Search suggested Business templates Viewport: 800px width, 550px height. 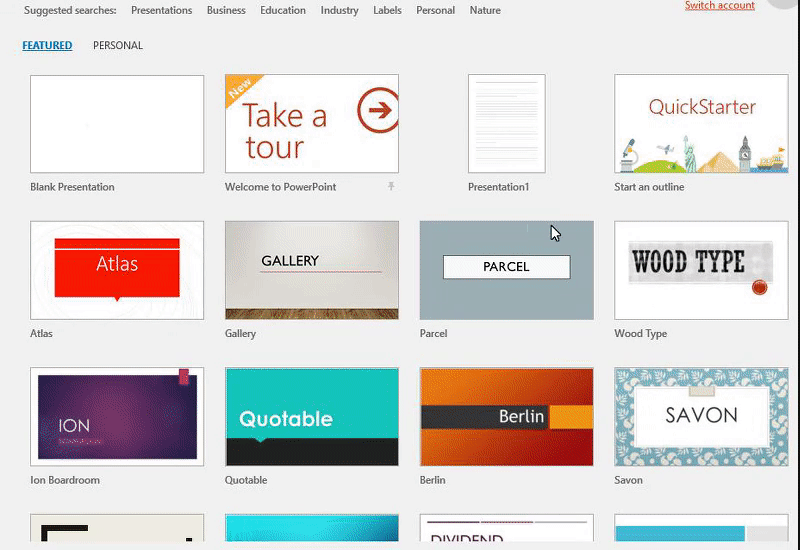226,11
